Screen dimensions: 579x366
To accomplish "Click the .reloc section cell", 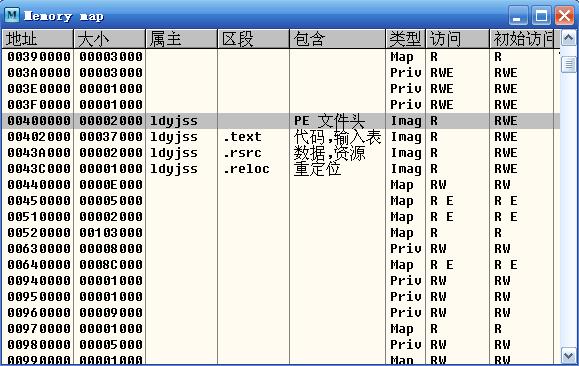I will pos(246,169).
